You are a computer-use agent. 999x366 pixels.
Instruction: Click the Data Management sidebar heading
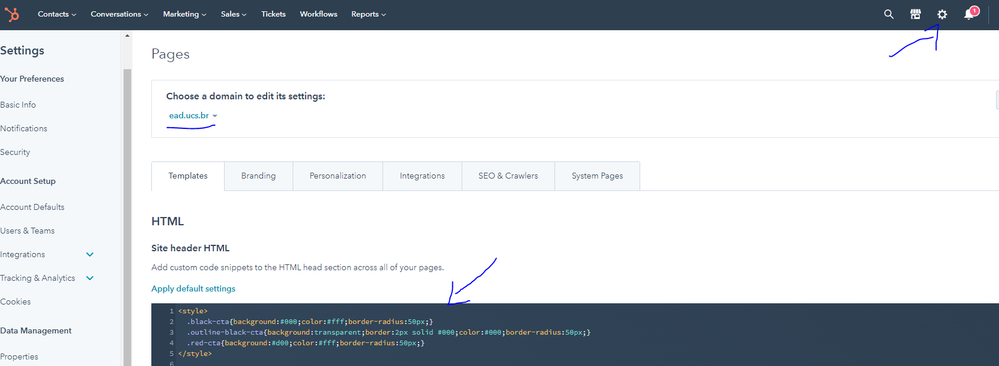click(x=36, y=330)
